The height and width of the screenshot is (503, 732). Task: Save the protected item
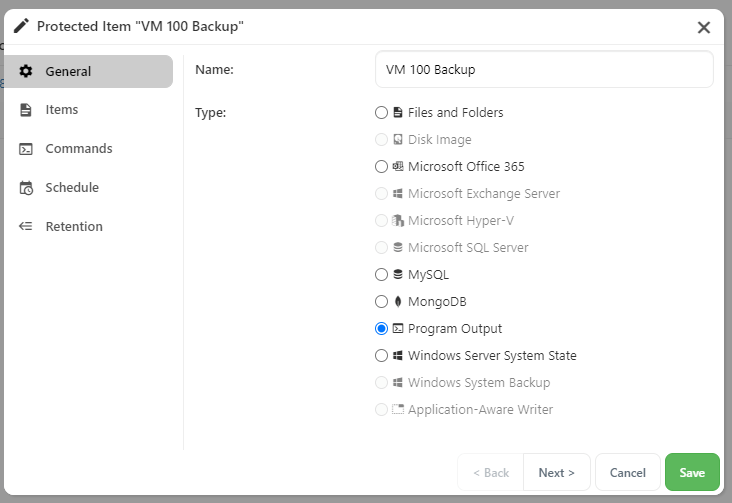(x=692, y=473)
